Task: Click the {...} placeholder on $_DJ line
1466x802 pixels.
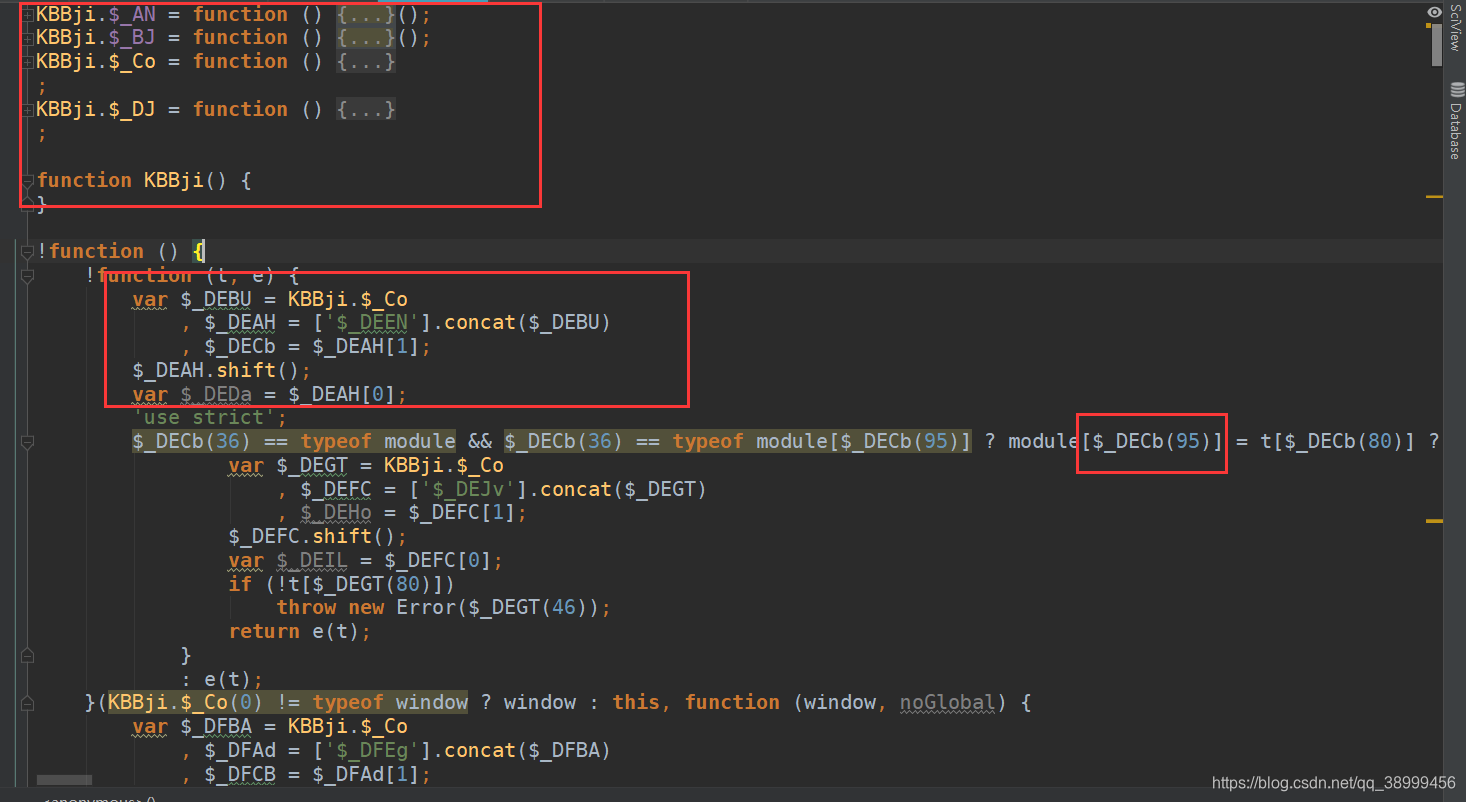Action: (366, 110)
